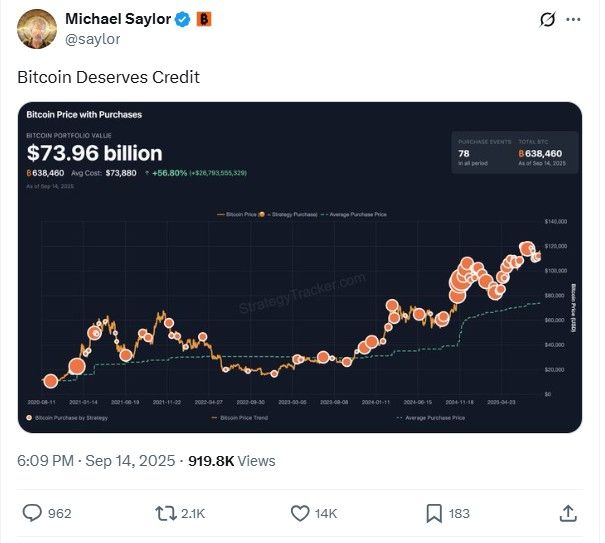This screenshot has width=605, height=543.
Task: Click the repost arrows icon
Action: tap(166, 514)
